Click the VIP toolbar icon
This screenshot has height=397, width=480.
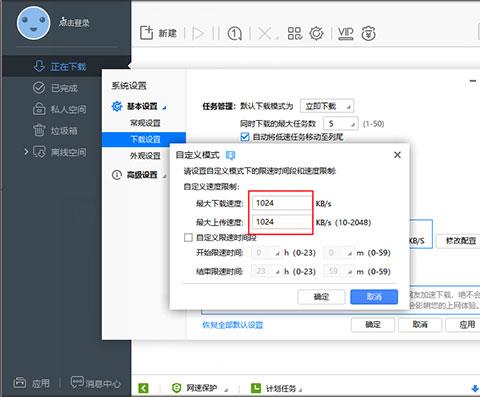(x=345, y=33)
